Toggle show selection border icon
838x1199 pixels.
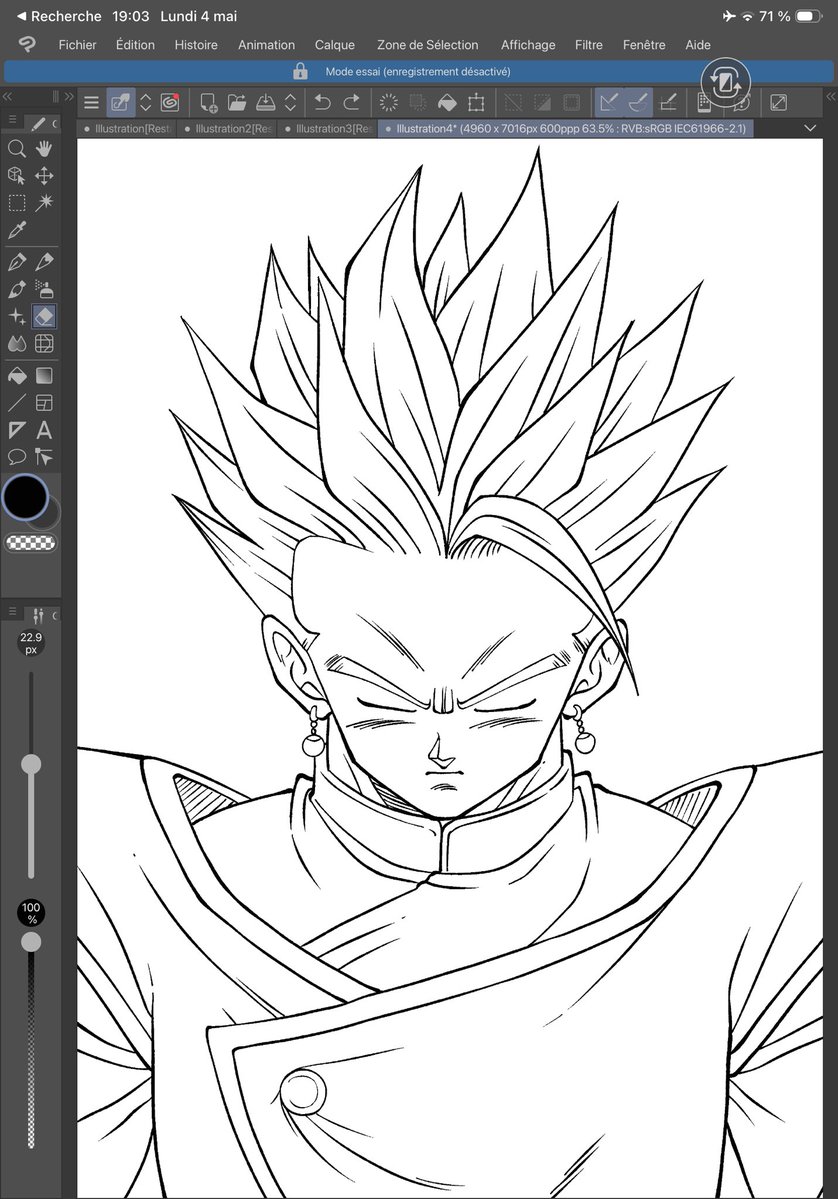click(571, 102)
